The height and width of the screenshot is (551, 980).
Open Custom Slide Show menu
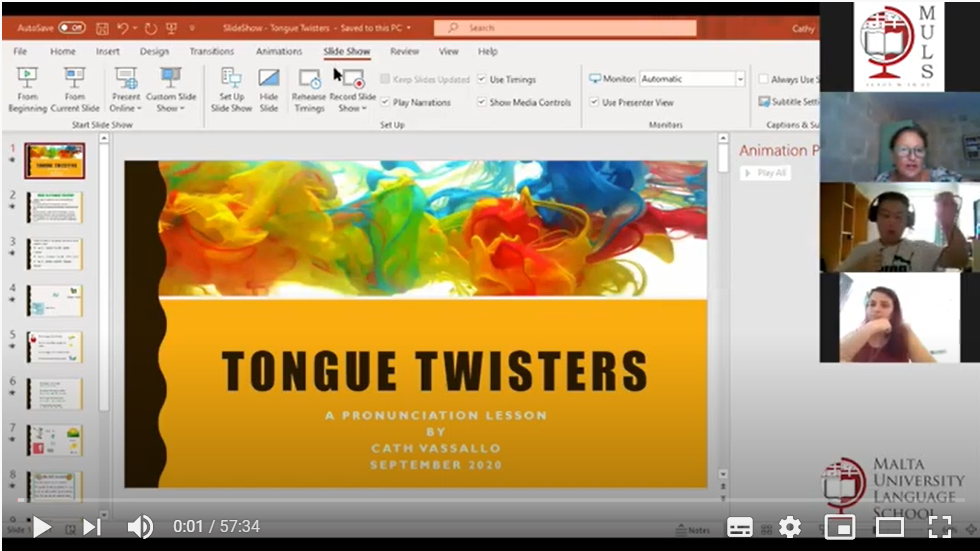171,90
